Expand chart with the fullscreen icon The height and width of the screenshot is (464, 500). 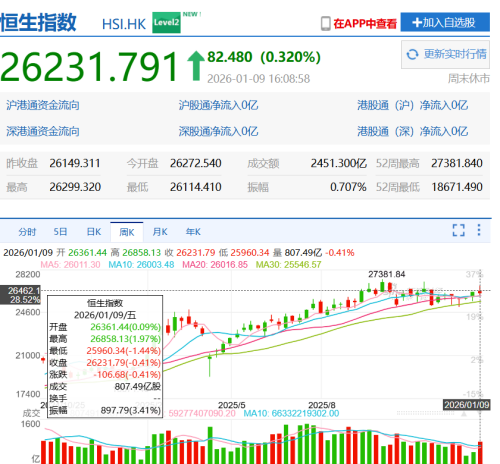click(458, 230)
